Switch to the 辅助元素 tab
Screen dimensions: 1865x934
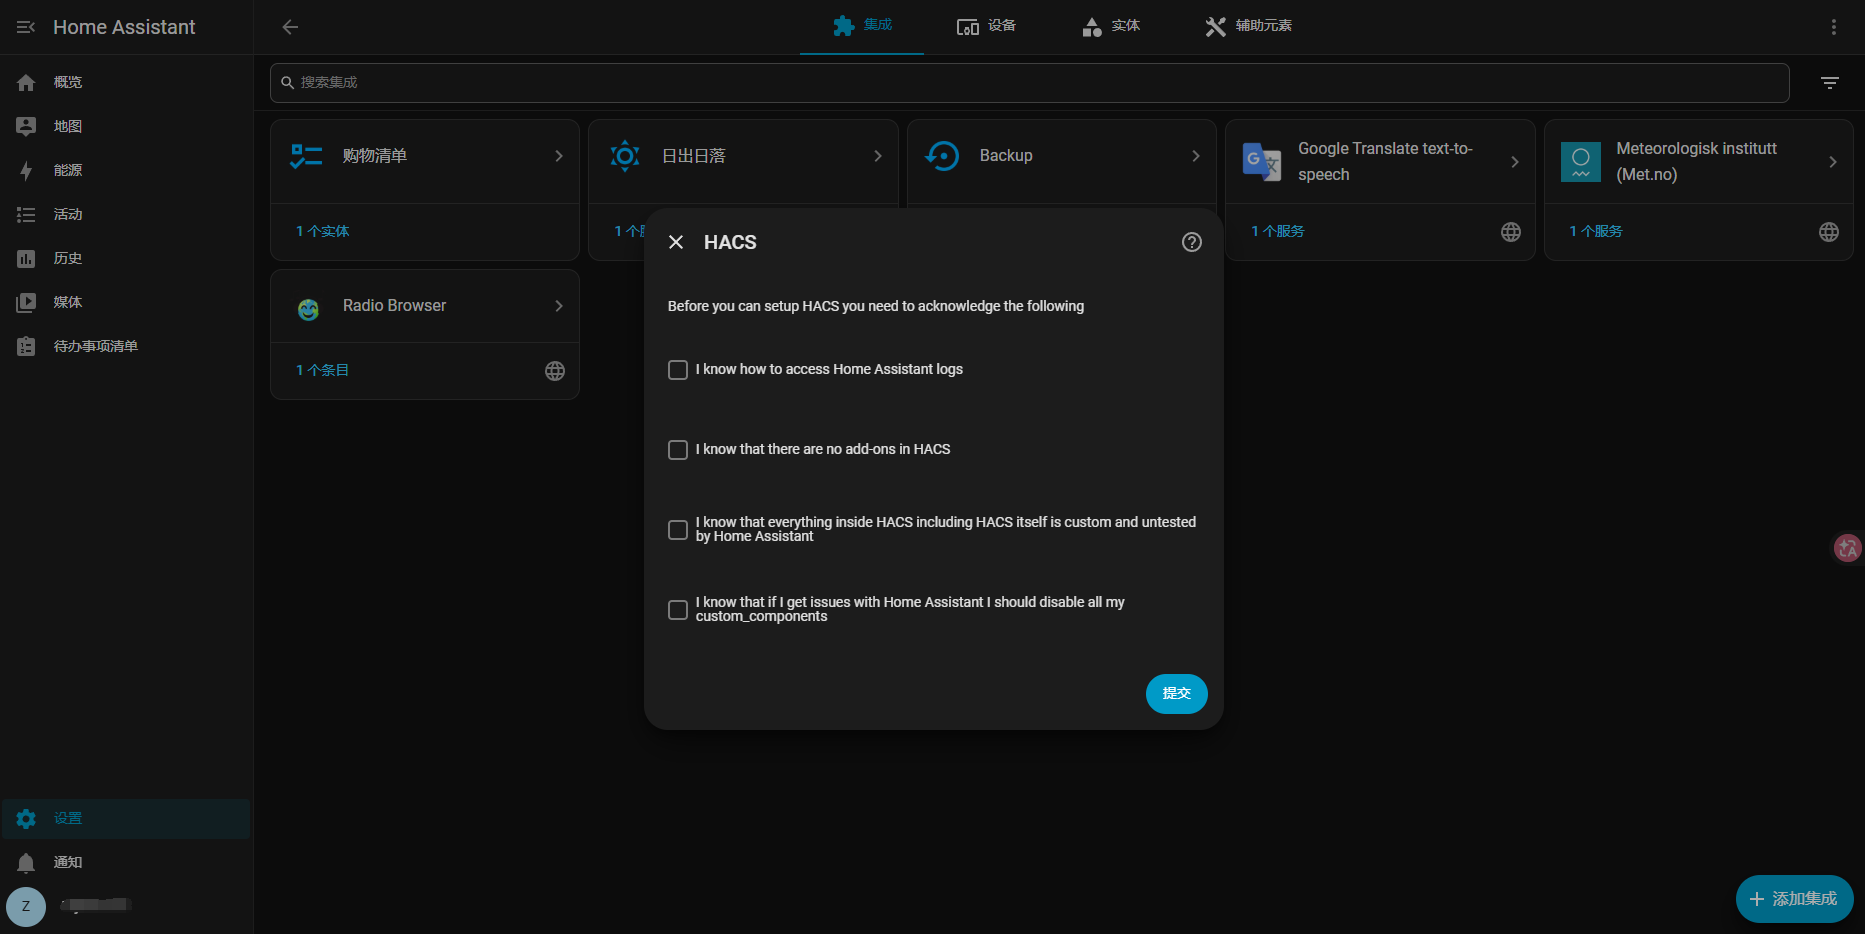coord(1248,26)
